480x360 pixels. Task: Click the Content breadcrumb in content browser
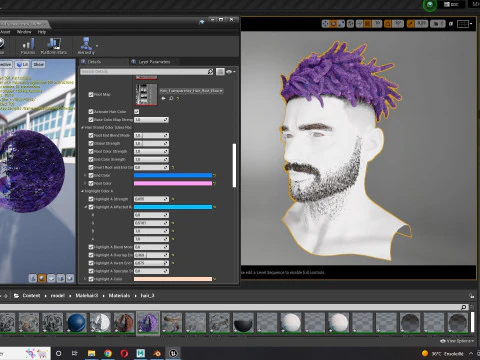point(31,296)
